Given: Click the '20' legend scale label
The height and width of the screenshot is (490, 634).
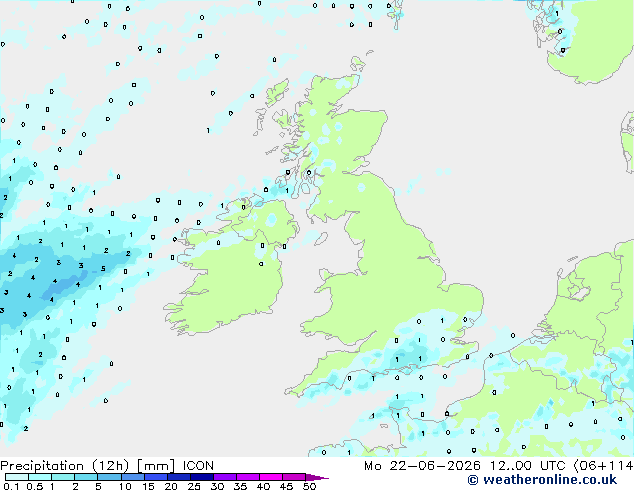Looking at the screenshot, I should coord(171,486).
